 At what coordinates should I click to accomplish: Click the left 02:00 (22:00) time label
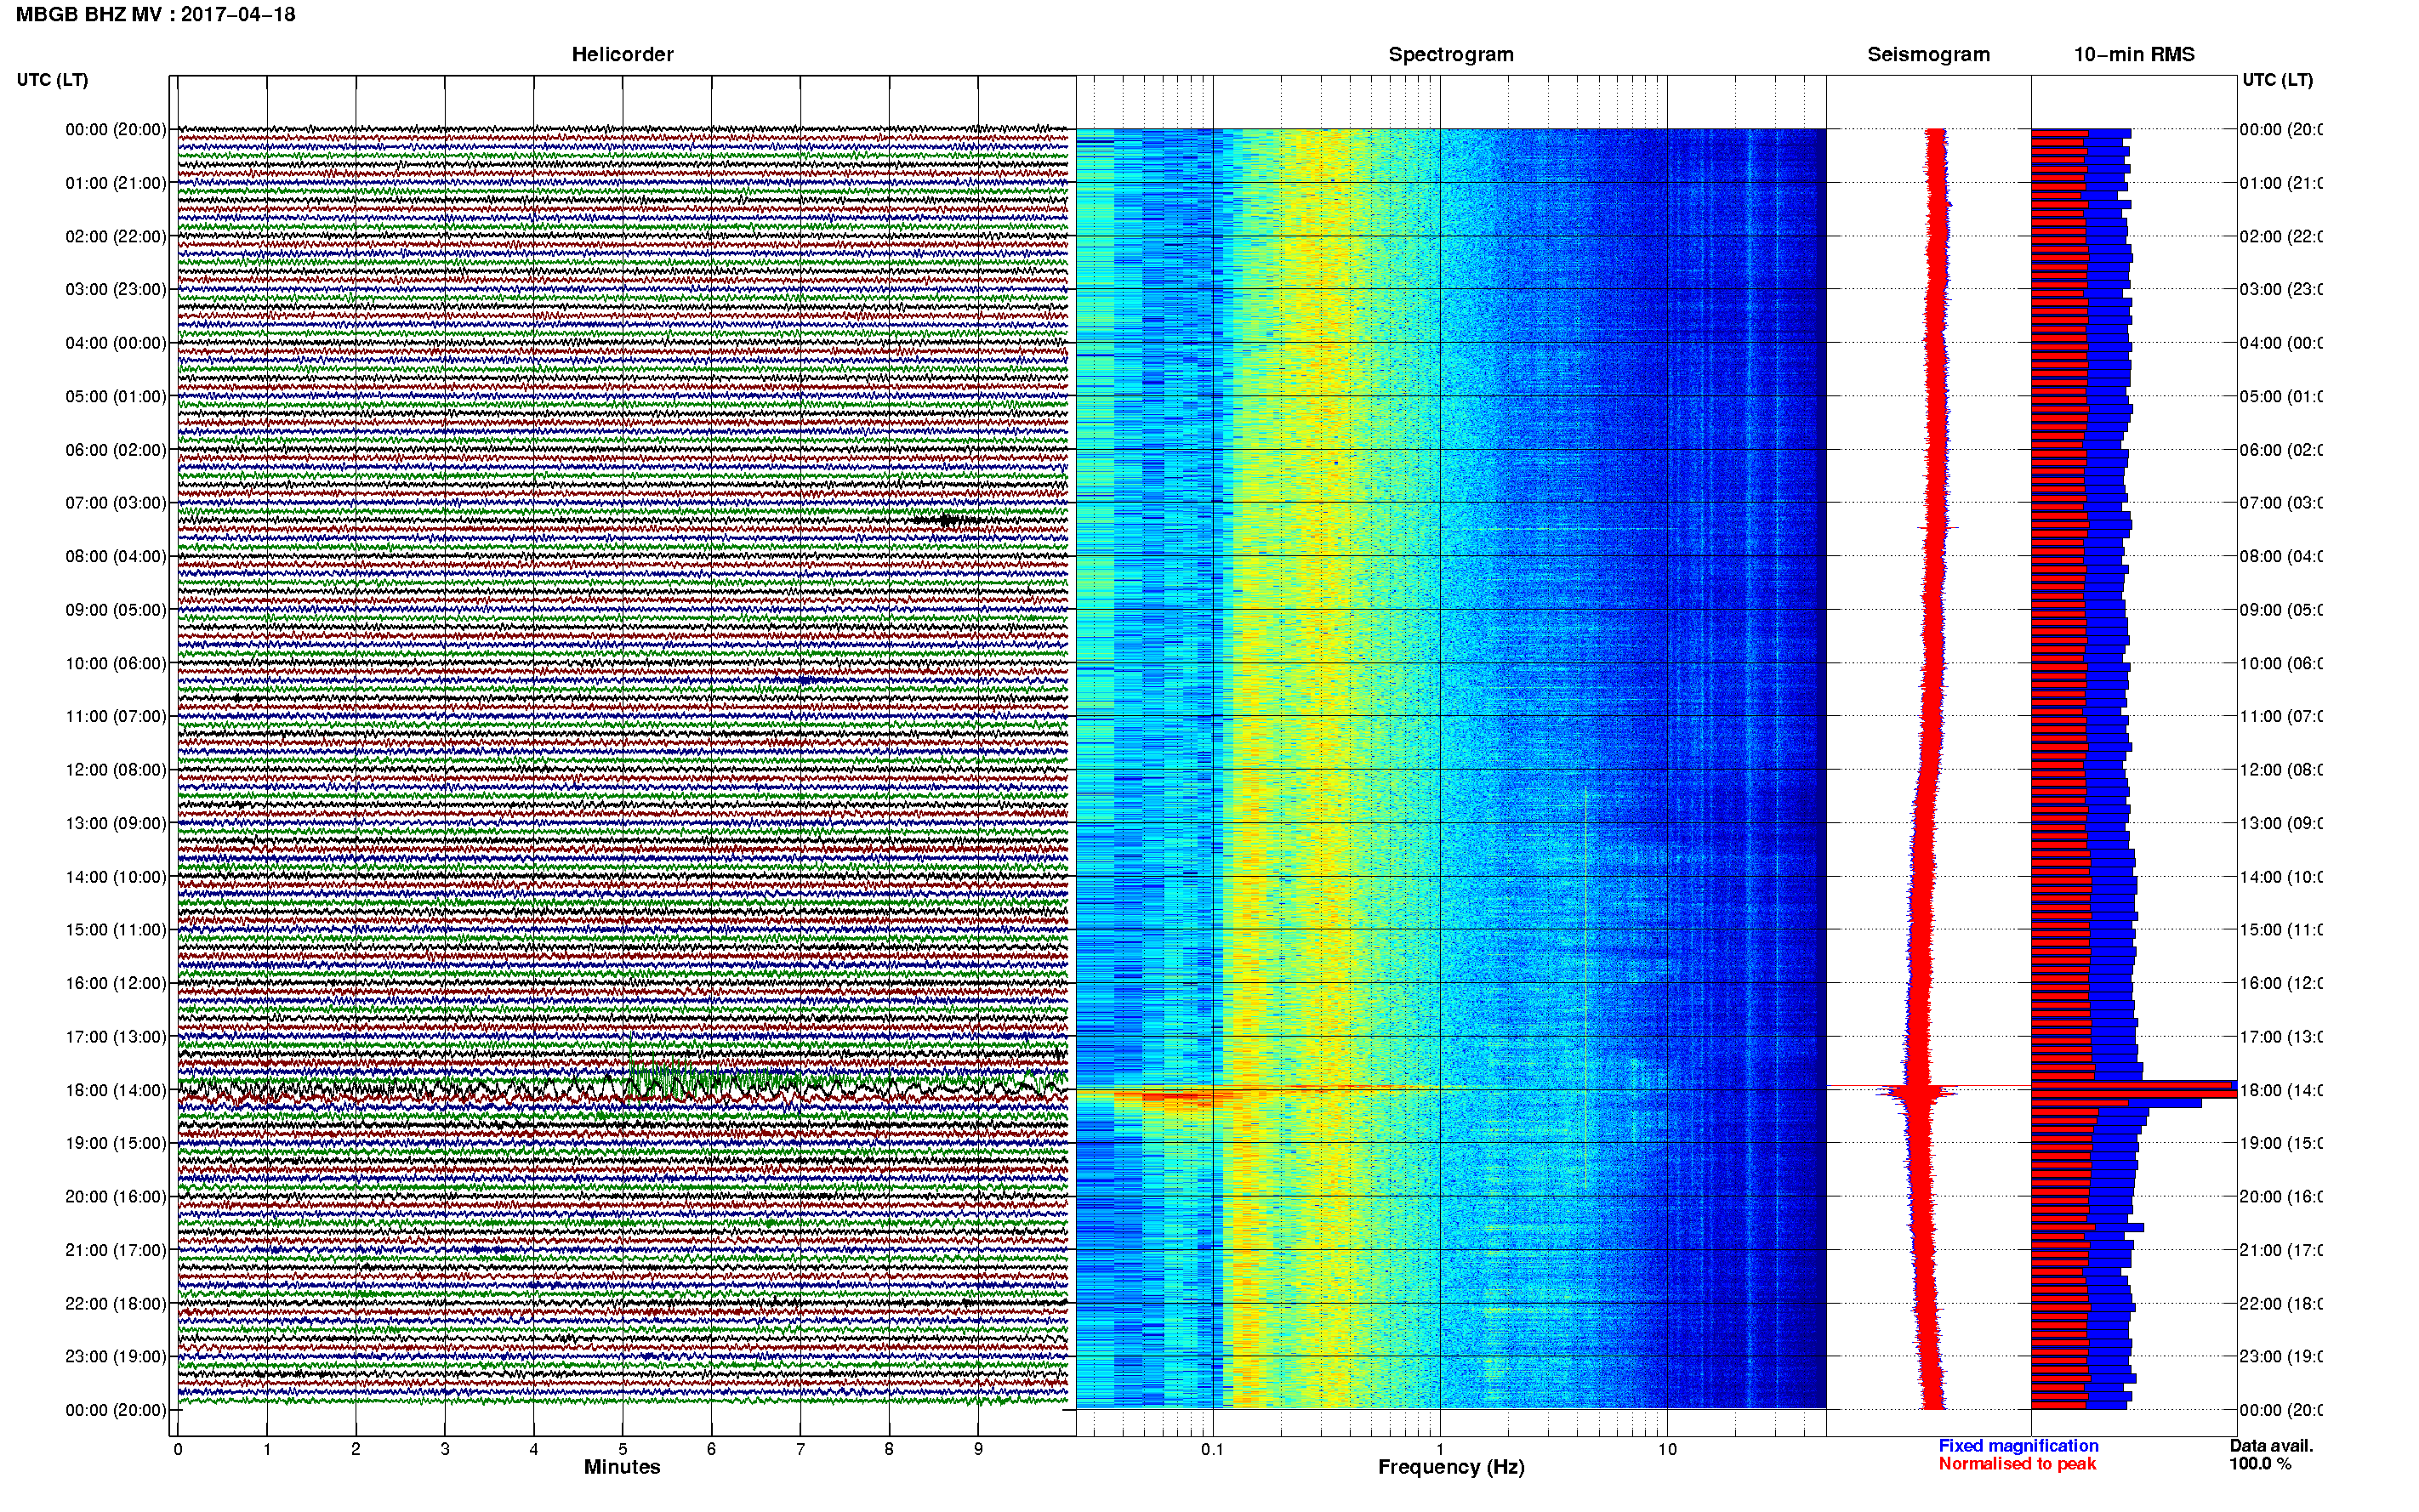(x=116, y=236)
